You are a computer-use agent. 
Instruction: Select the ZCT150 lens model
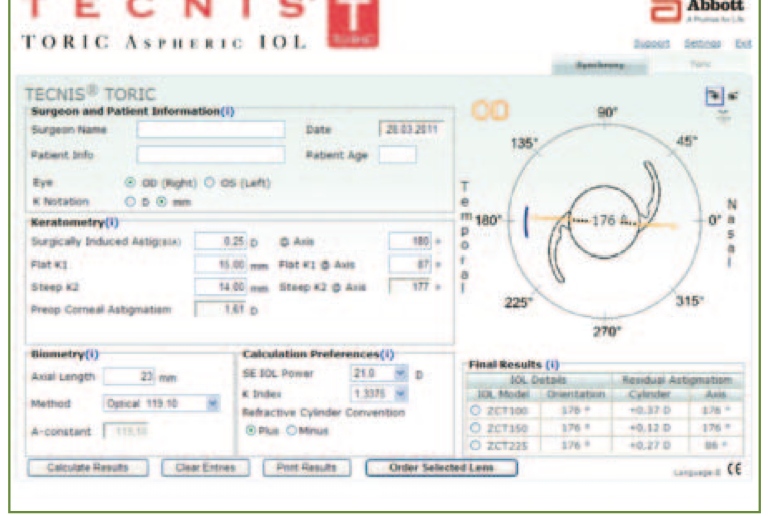point(475,428)
